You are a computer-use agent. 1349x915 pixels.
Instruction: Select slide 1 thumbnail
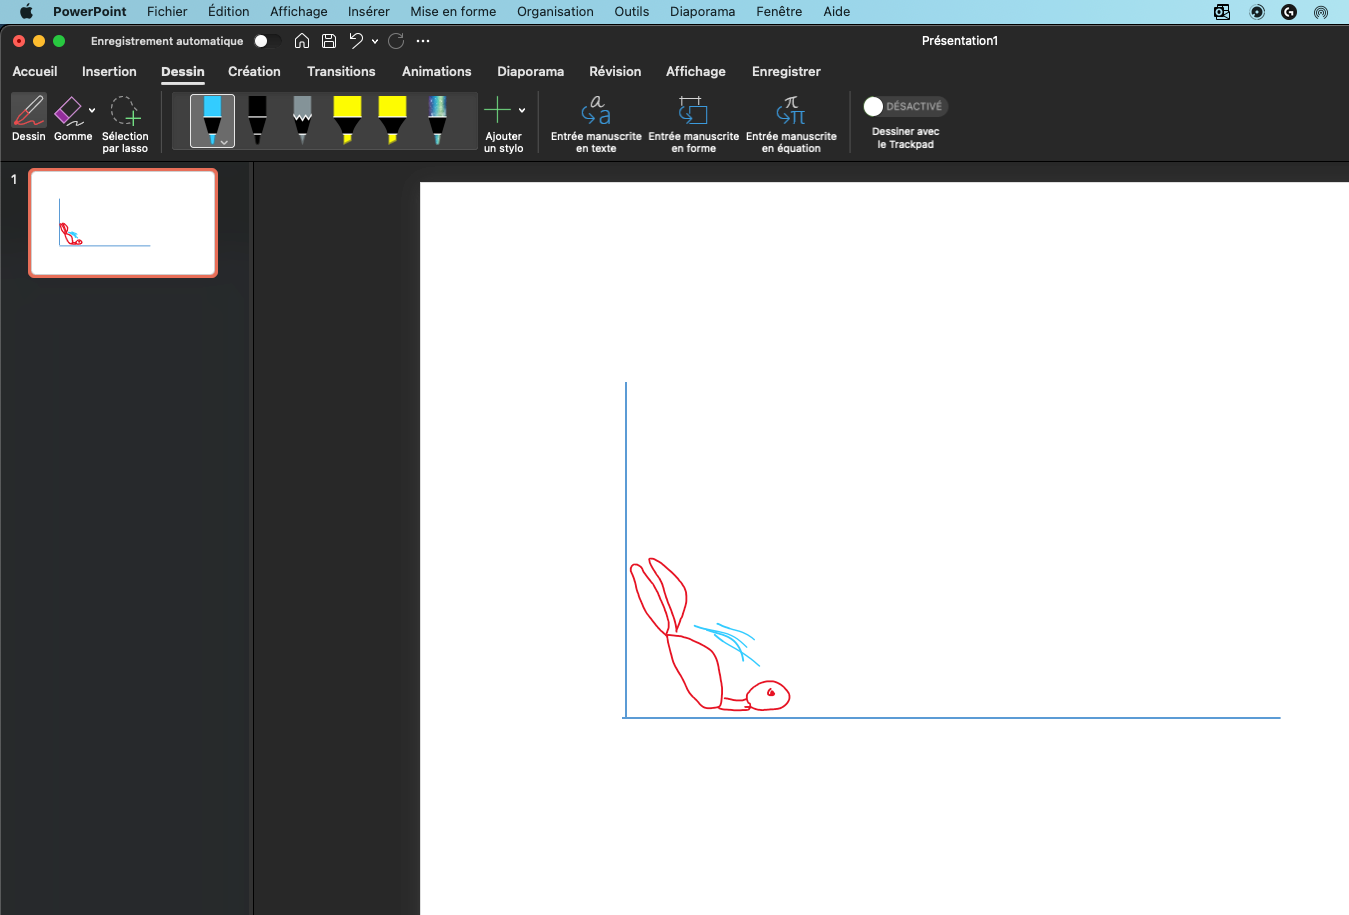coord(123,222)
